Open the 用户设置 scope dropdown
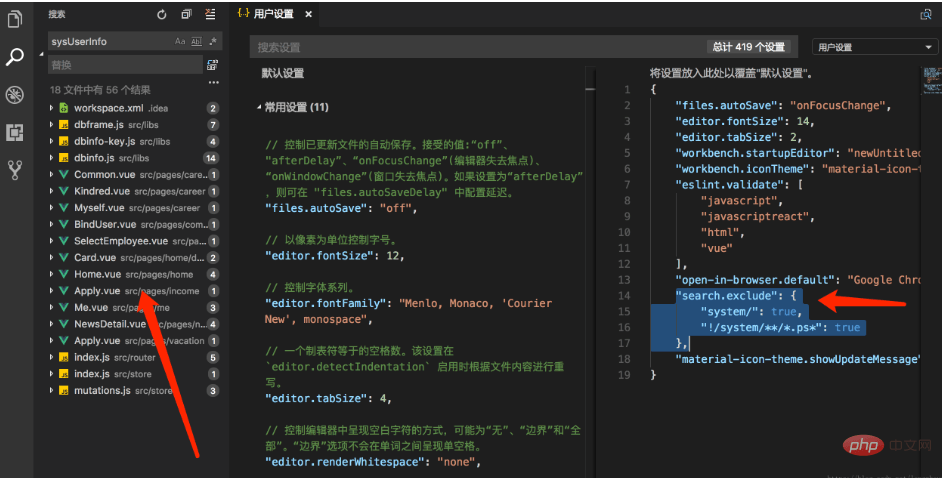Image resolution: width=942 pixels, height=478 pixels. [874, 47]
